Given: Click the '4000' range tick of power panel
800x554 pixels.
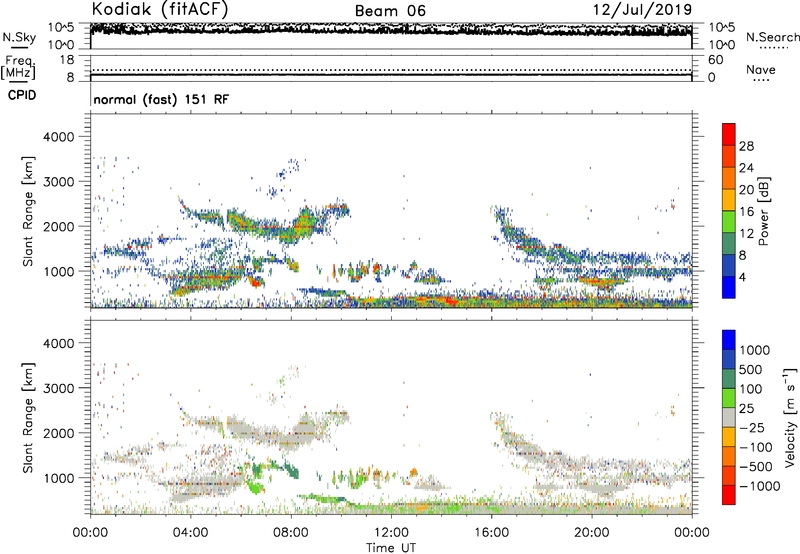Looking at the screenshot, I should tap(58, 137).
